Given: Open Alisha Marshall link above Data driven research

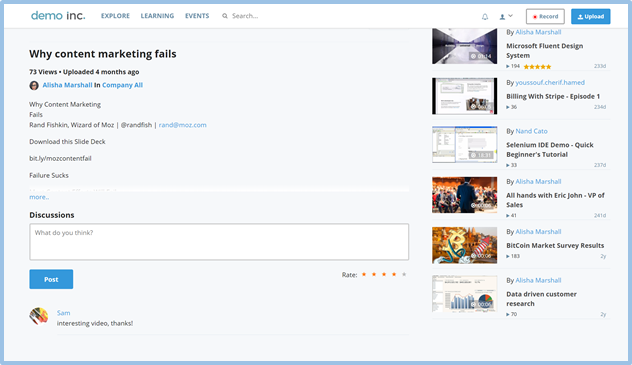Looking at the screenshot, I should tap(538, 280).
